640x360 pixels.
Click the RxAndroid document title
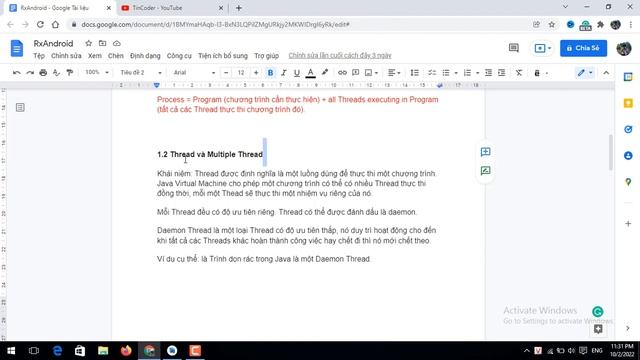coord(53,43)
